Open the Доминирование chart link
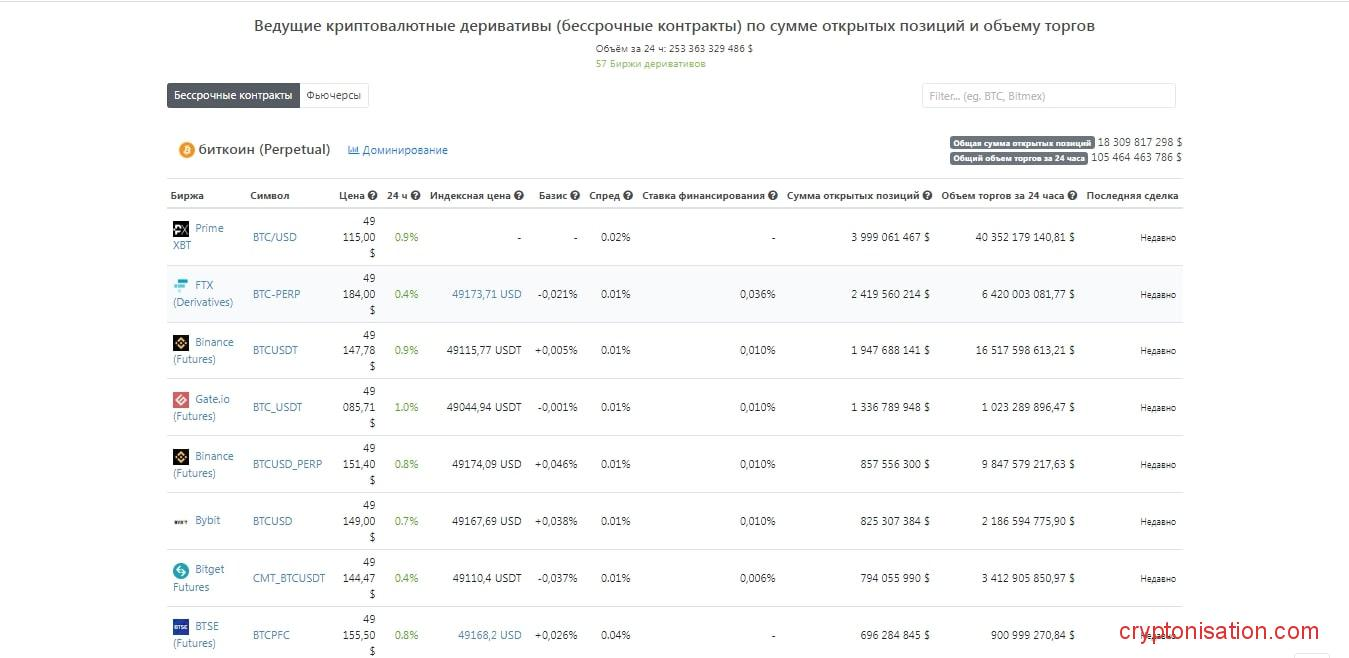The width and height of the screenshot is (1349, 658). tap(398, 151)
